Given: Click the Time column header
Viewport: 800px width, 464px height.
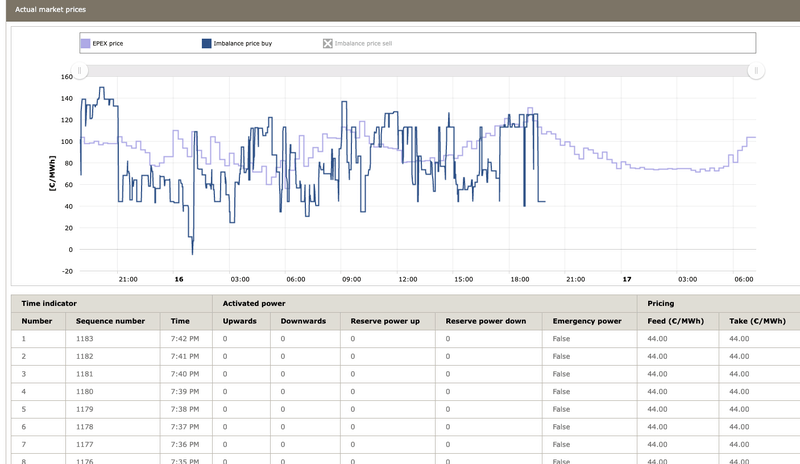Looking at the screenshot, I should click(x=180, y=322).
